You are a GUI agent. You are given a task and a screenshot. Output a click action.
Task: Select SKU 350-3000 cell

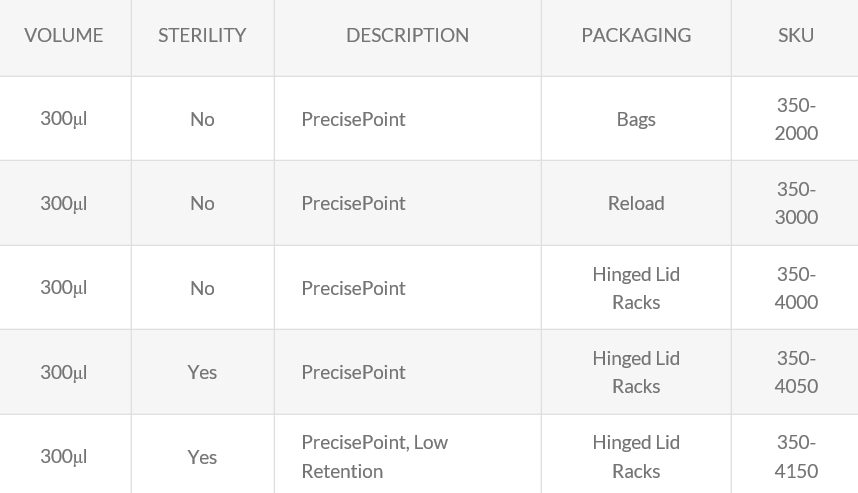(796, 203)
